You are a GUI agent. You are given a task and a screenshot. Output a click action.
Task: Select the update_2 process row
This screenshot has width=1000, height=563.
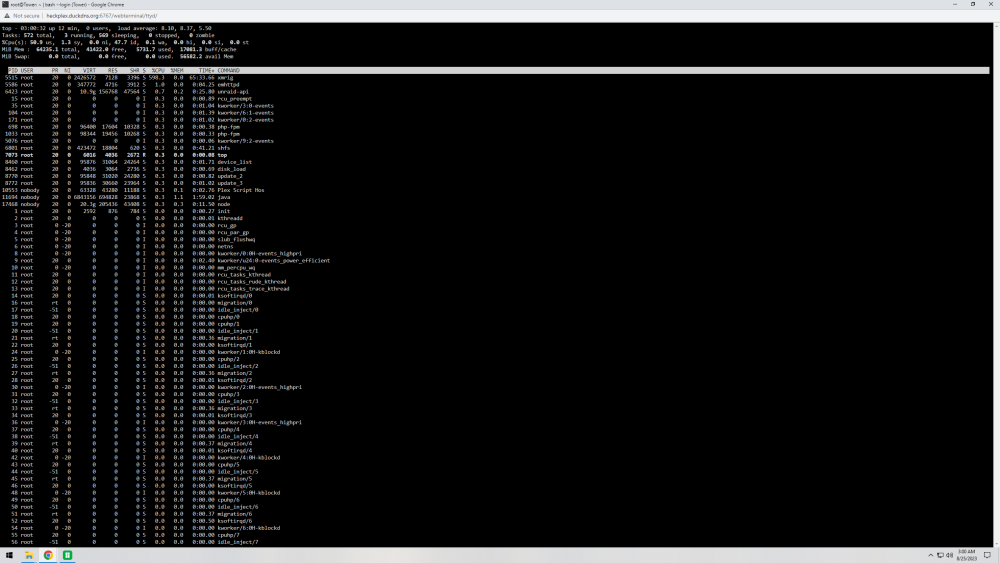click(122, 176)
